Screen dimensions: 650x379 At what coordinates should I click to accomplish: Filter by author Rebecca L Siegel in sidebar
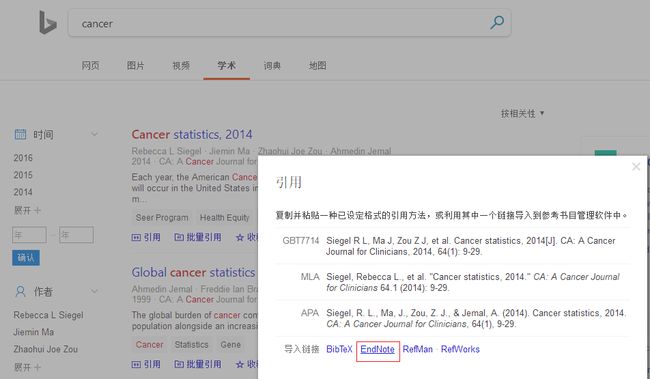click(x=48, y=315)
